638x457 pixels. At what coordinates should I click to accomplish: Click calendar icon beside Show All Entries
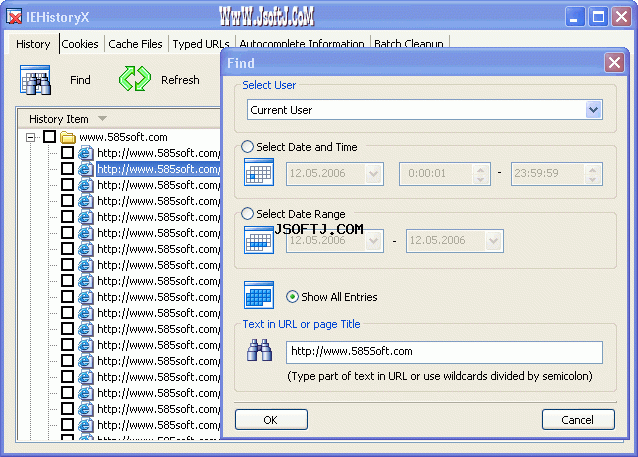[x=259, y=295]
